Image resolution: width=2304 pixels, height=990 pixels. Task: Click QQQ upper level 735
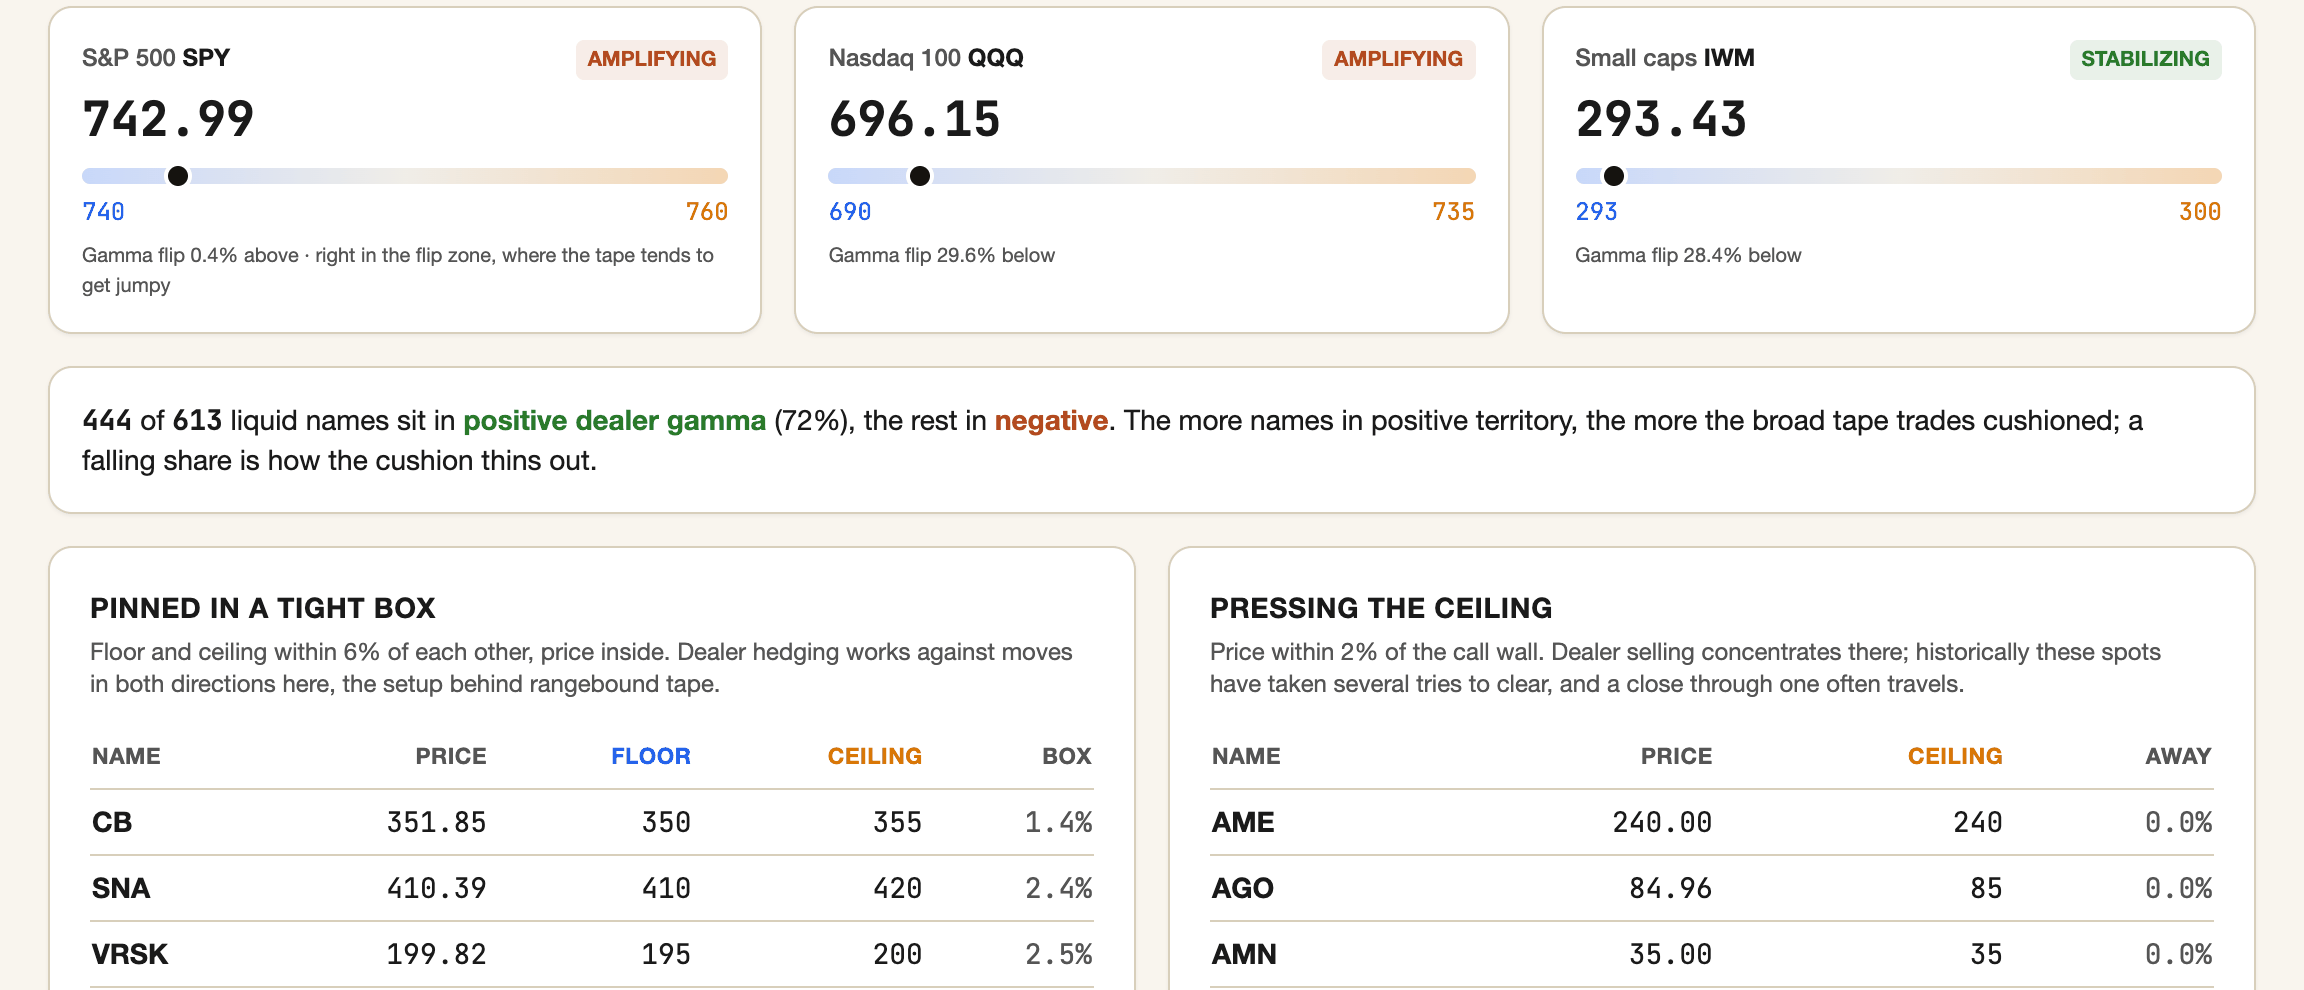(x=1453, y=212)
